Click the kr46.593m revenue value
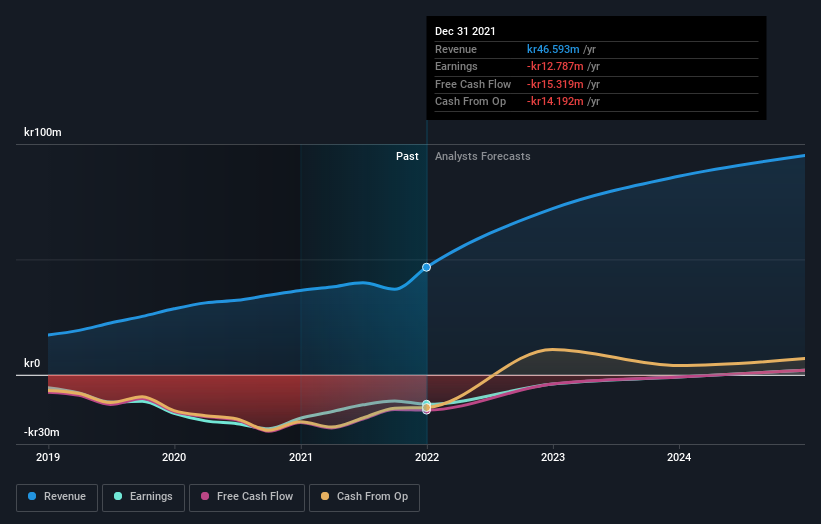This screenshot has height=524, width=821. point(553,49)
